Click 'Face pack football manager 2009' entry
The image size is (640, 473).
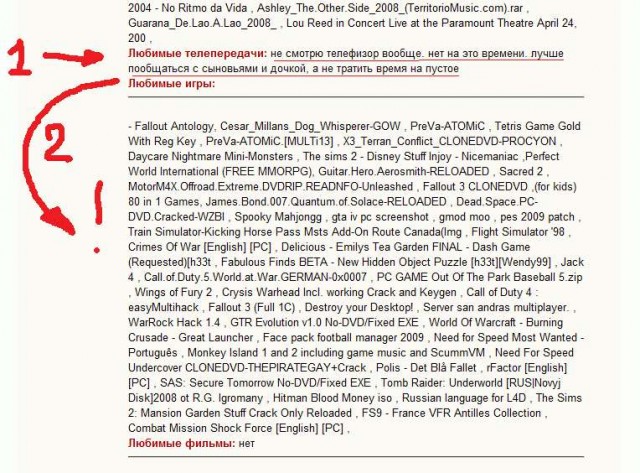[x=343, y=338]
